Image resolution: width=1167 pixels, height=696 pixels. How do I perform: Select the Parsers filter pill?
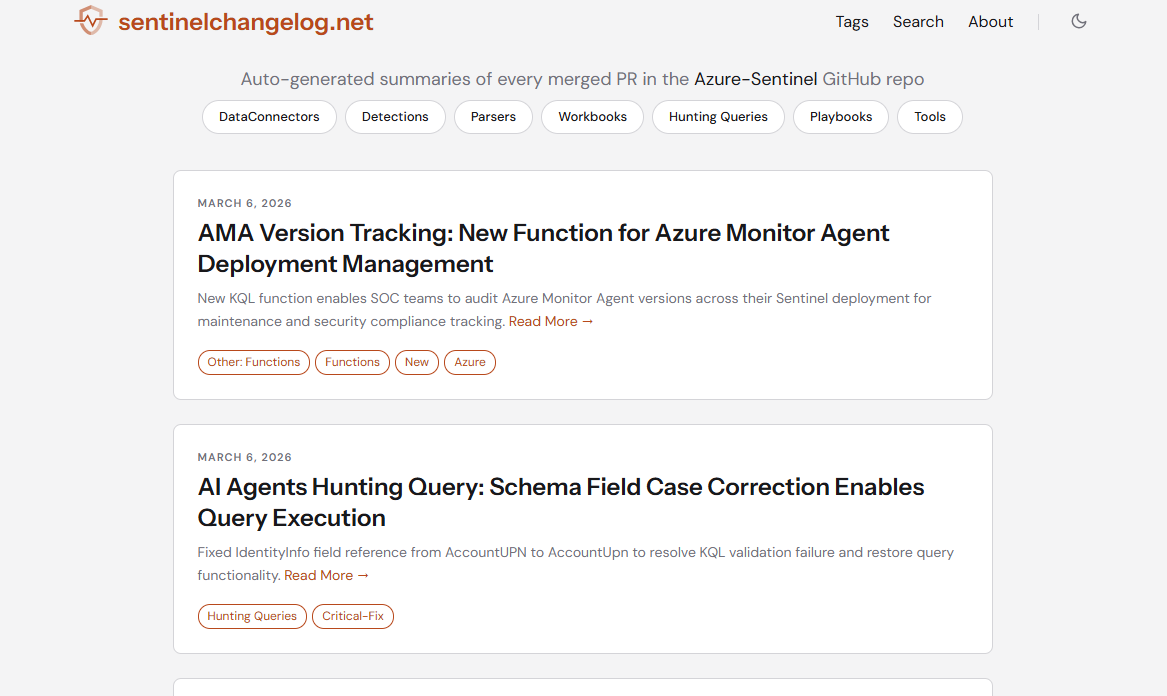tap(493, 117)
